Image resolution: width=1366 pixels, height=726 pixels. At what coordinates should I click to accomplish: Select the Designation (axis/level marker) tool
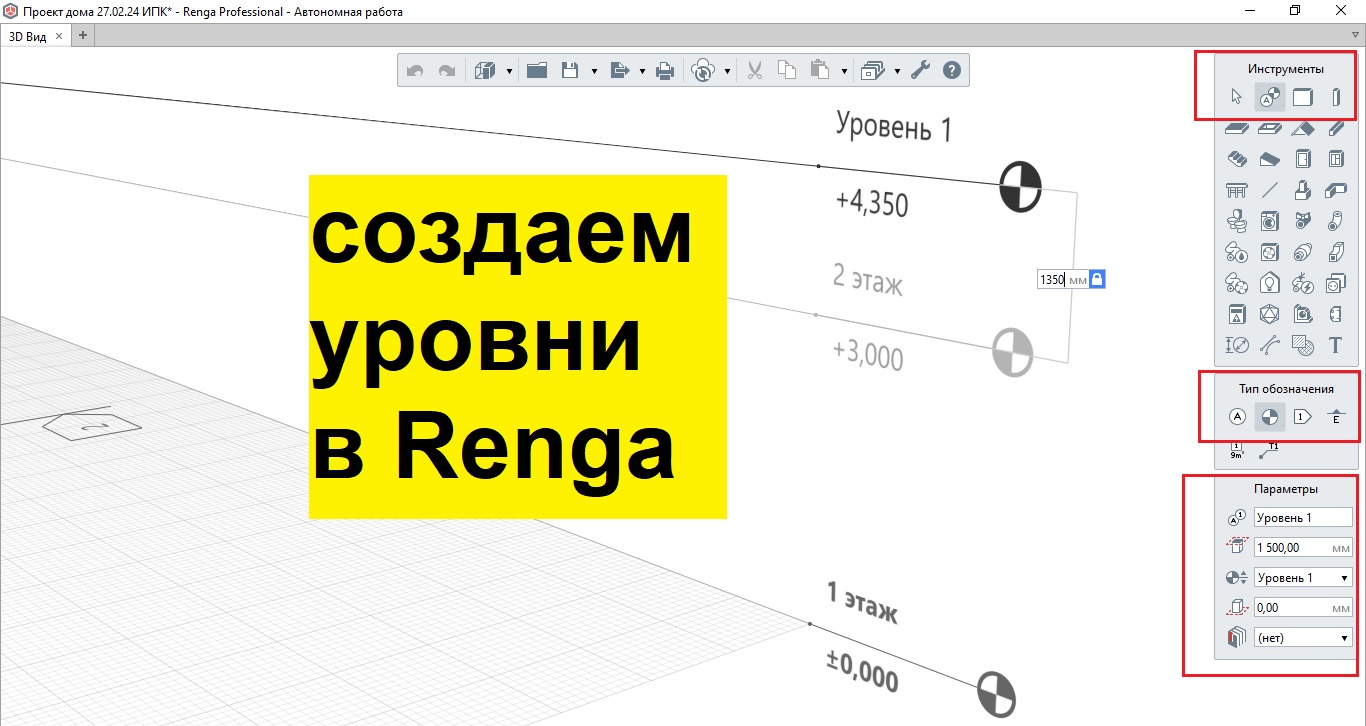(1269, 97)
